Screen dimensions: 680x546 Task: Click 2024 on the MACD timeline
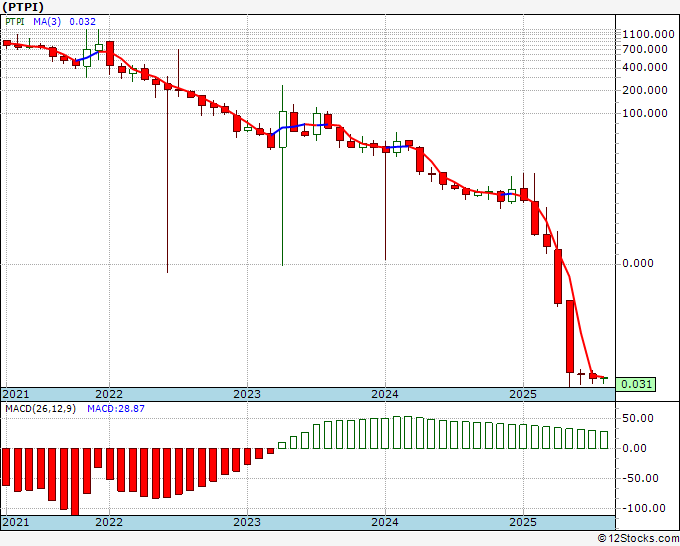[x=385, y=522]
